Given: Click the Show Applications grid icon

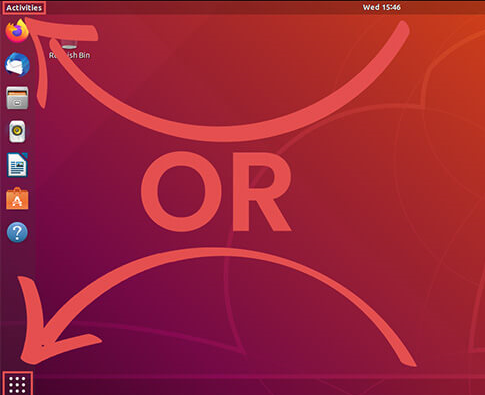Looking at the screenshot, I should click(17, 384).
